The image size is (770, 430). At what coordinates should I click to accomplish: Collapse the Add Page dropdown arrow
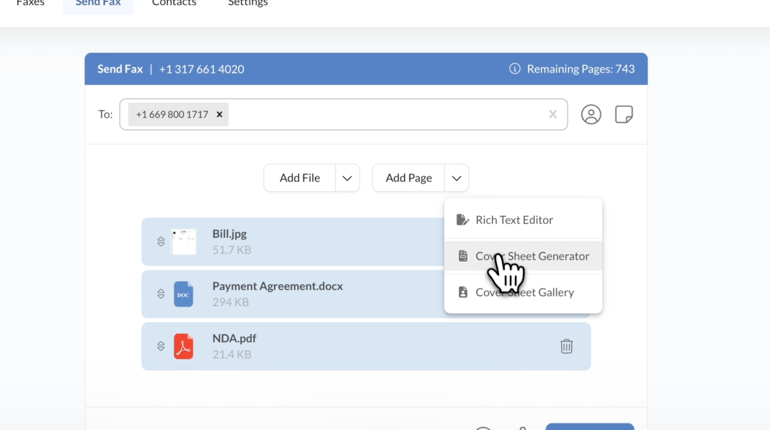tap(457, 178)
